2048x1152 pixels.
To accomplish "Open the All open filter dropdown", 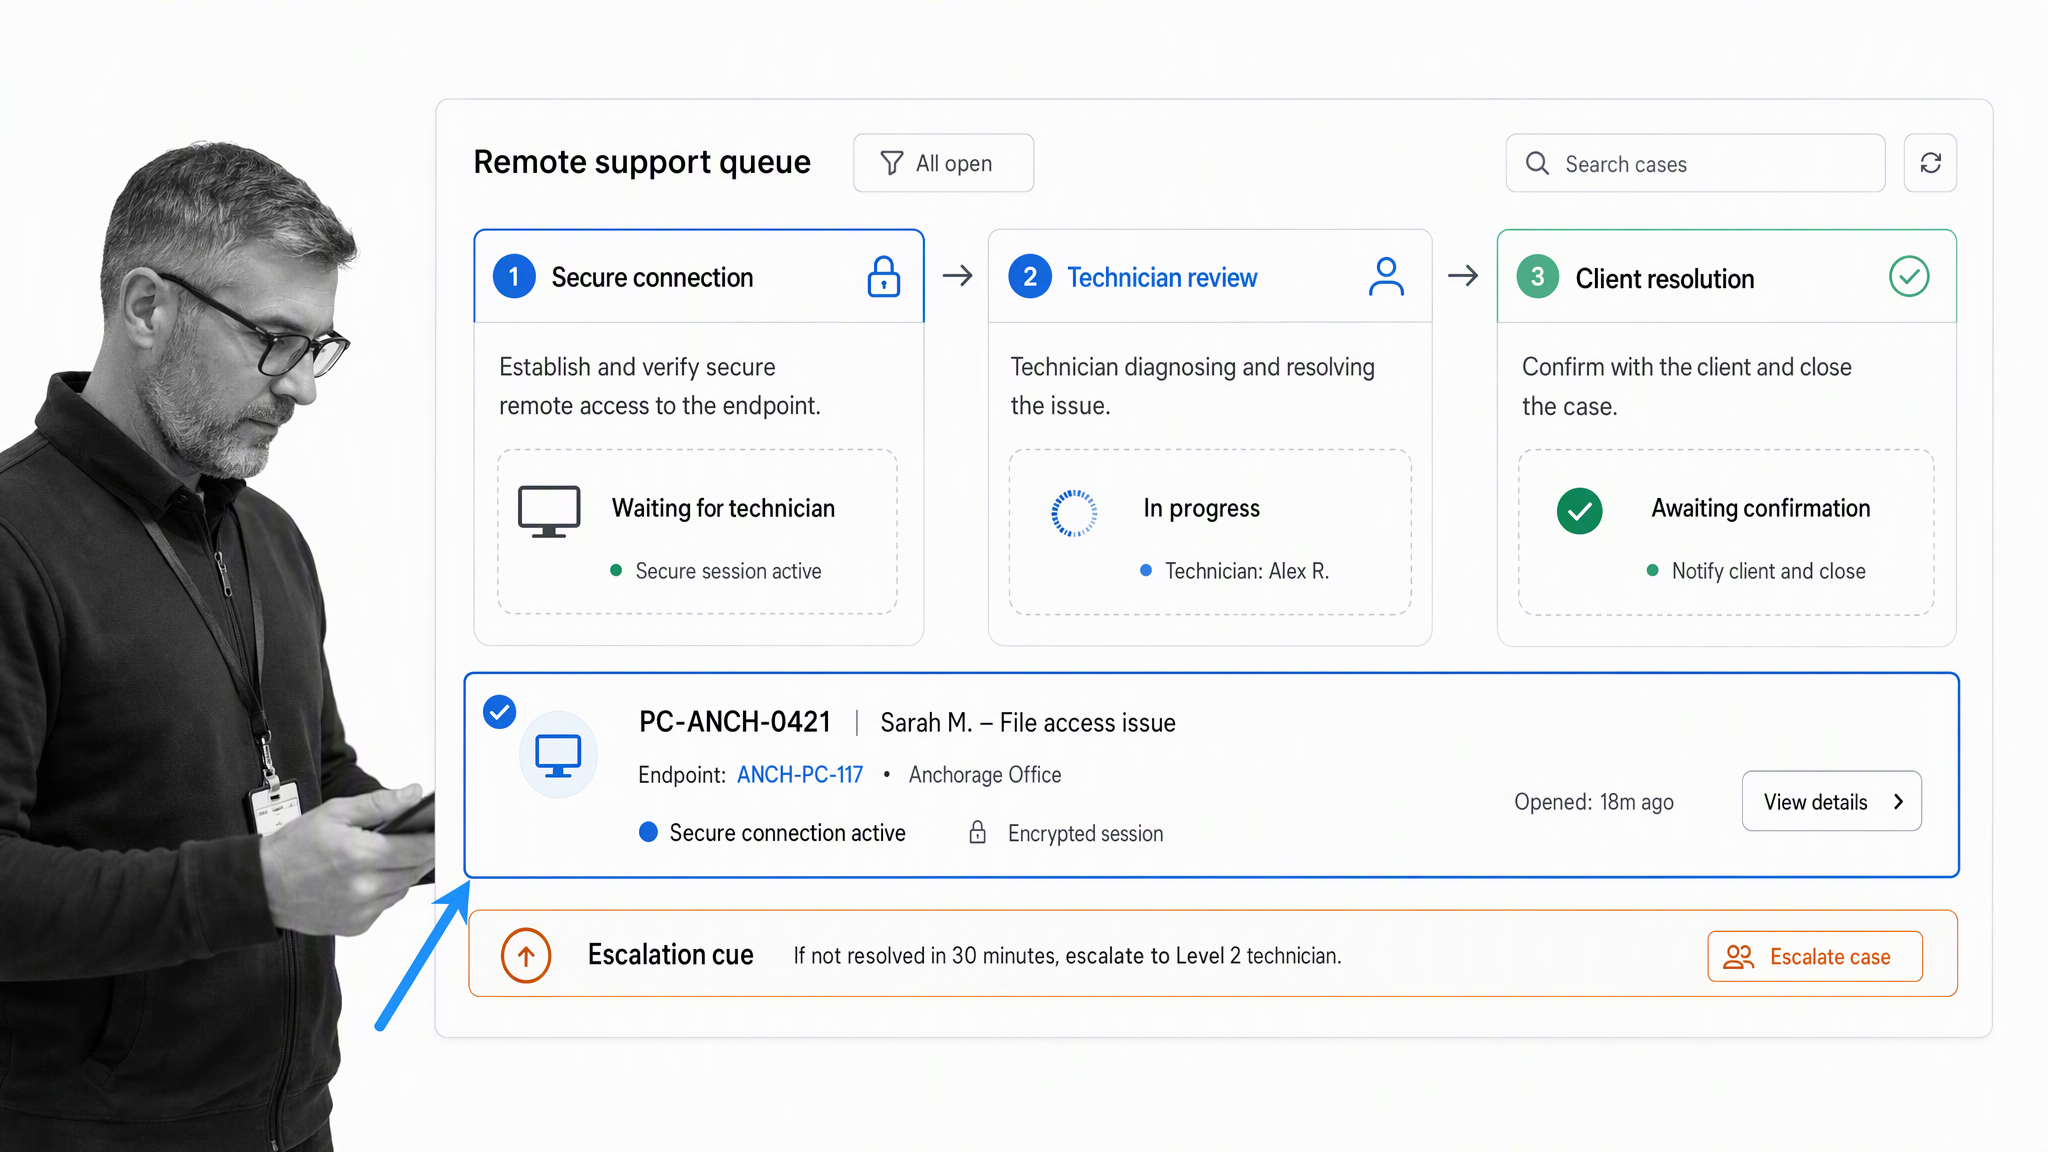I will click(943, 163).
